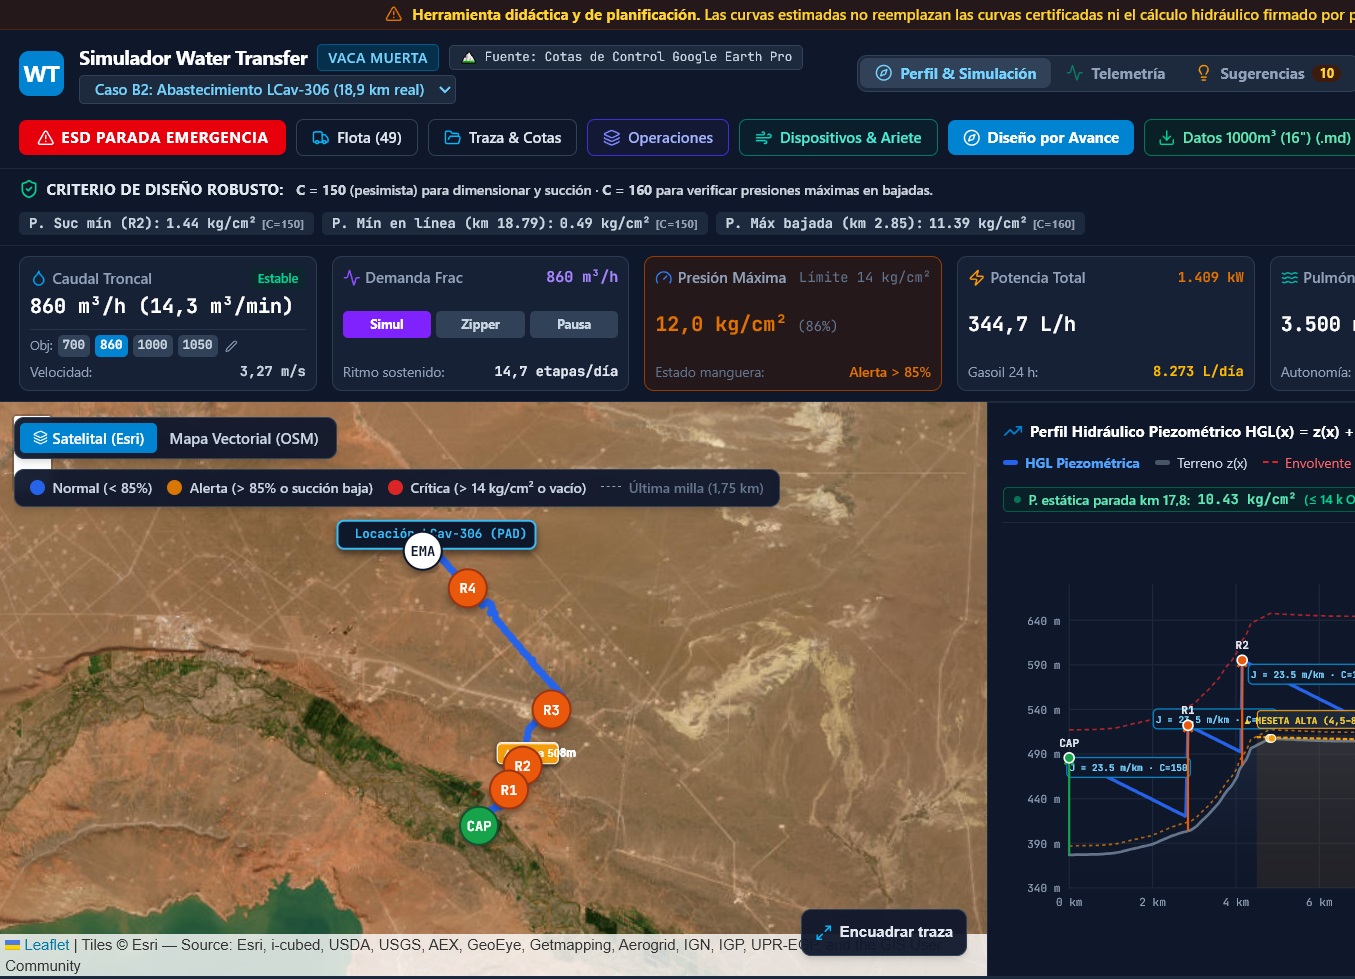This screenshot has width=1355, height=979.
Task: Click the shield icon beside Criterio de Diseño Robusto
Action: tap(29, 189)
